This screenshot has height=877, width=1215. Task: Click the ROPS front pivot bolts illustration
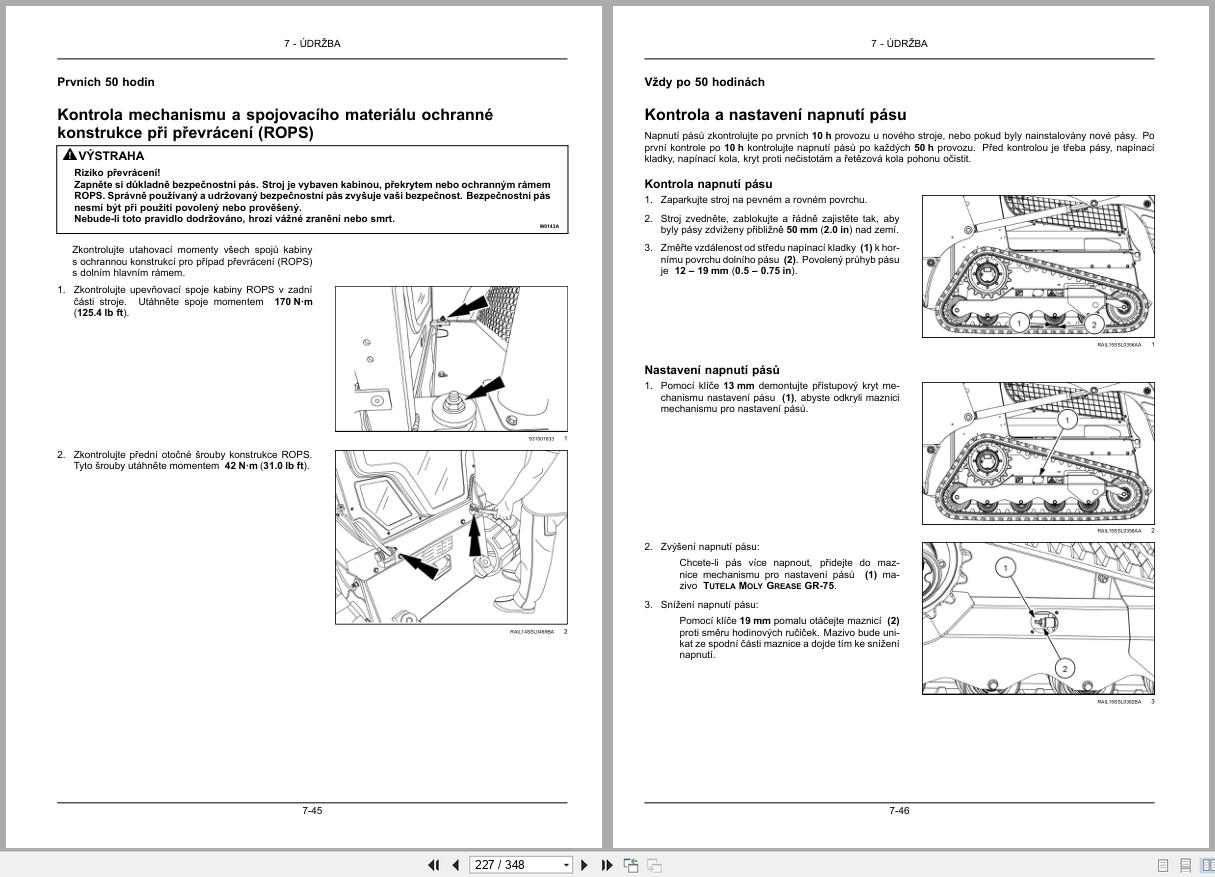click(x=451, y=537)
